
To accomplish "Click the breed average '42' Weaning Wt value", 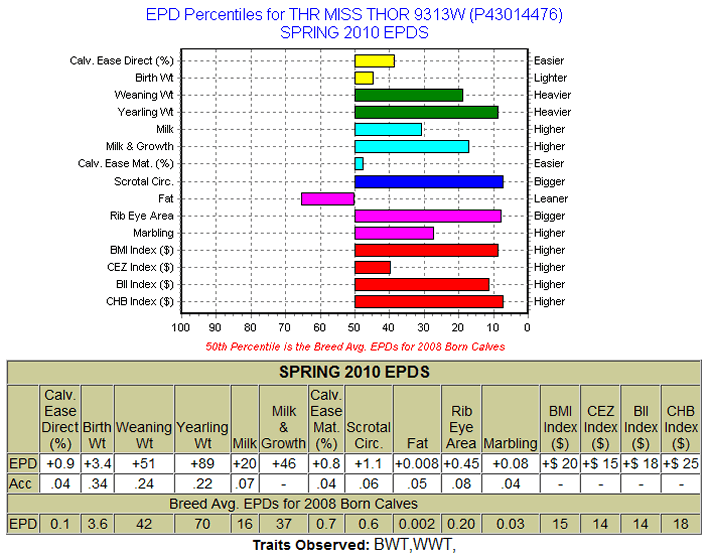I will (x=144, y=524).
